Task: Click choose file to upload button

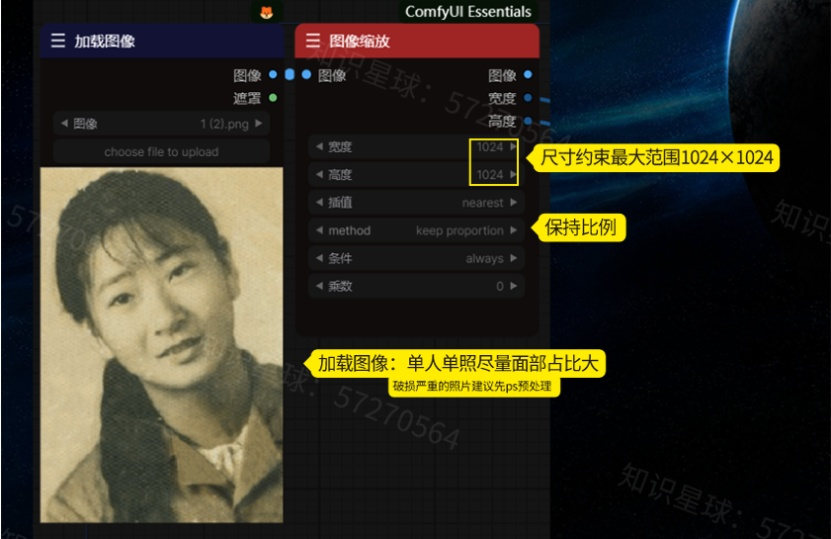Action: 161,152
